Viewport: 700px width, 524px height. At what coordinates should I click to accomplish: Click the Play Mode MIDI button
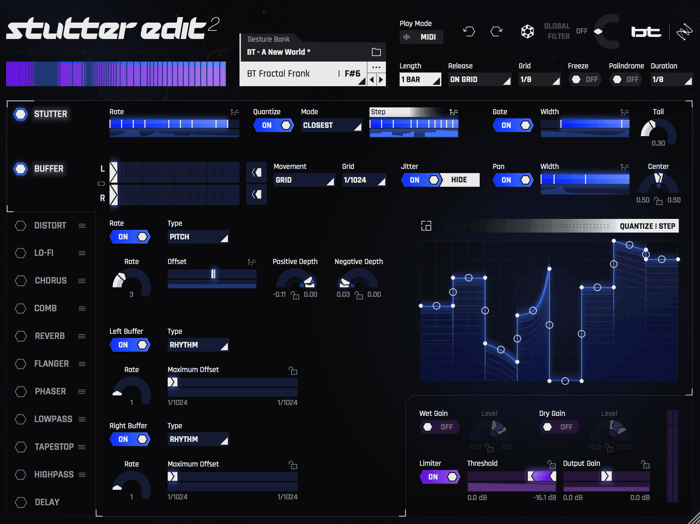pyautogui.click(x=421, y=37)
